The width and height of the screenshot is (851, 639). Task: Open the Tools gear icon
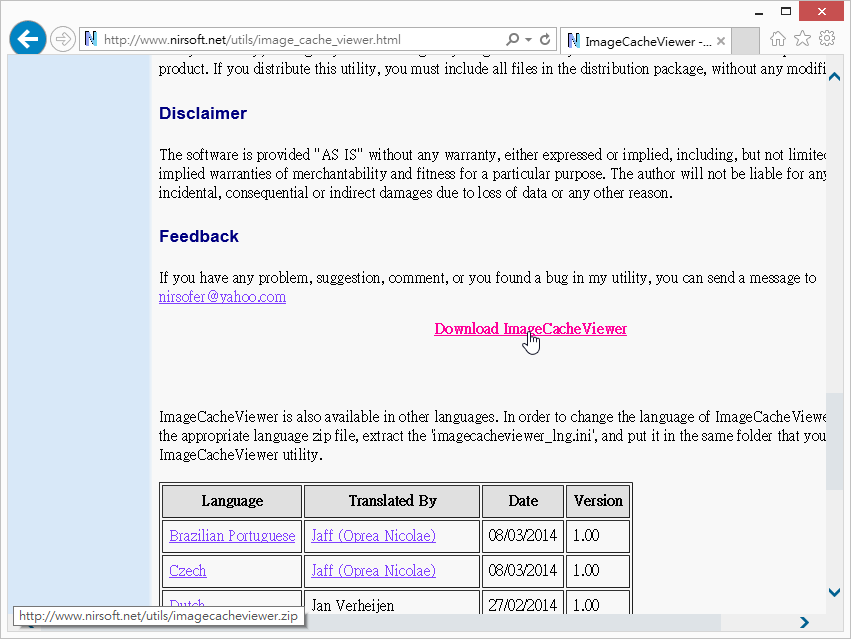[827, 39]
